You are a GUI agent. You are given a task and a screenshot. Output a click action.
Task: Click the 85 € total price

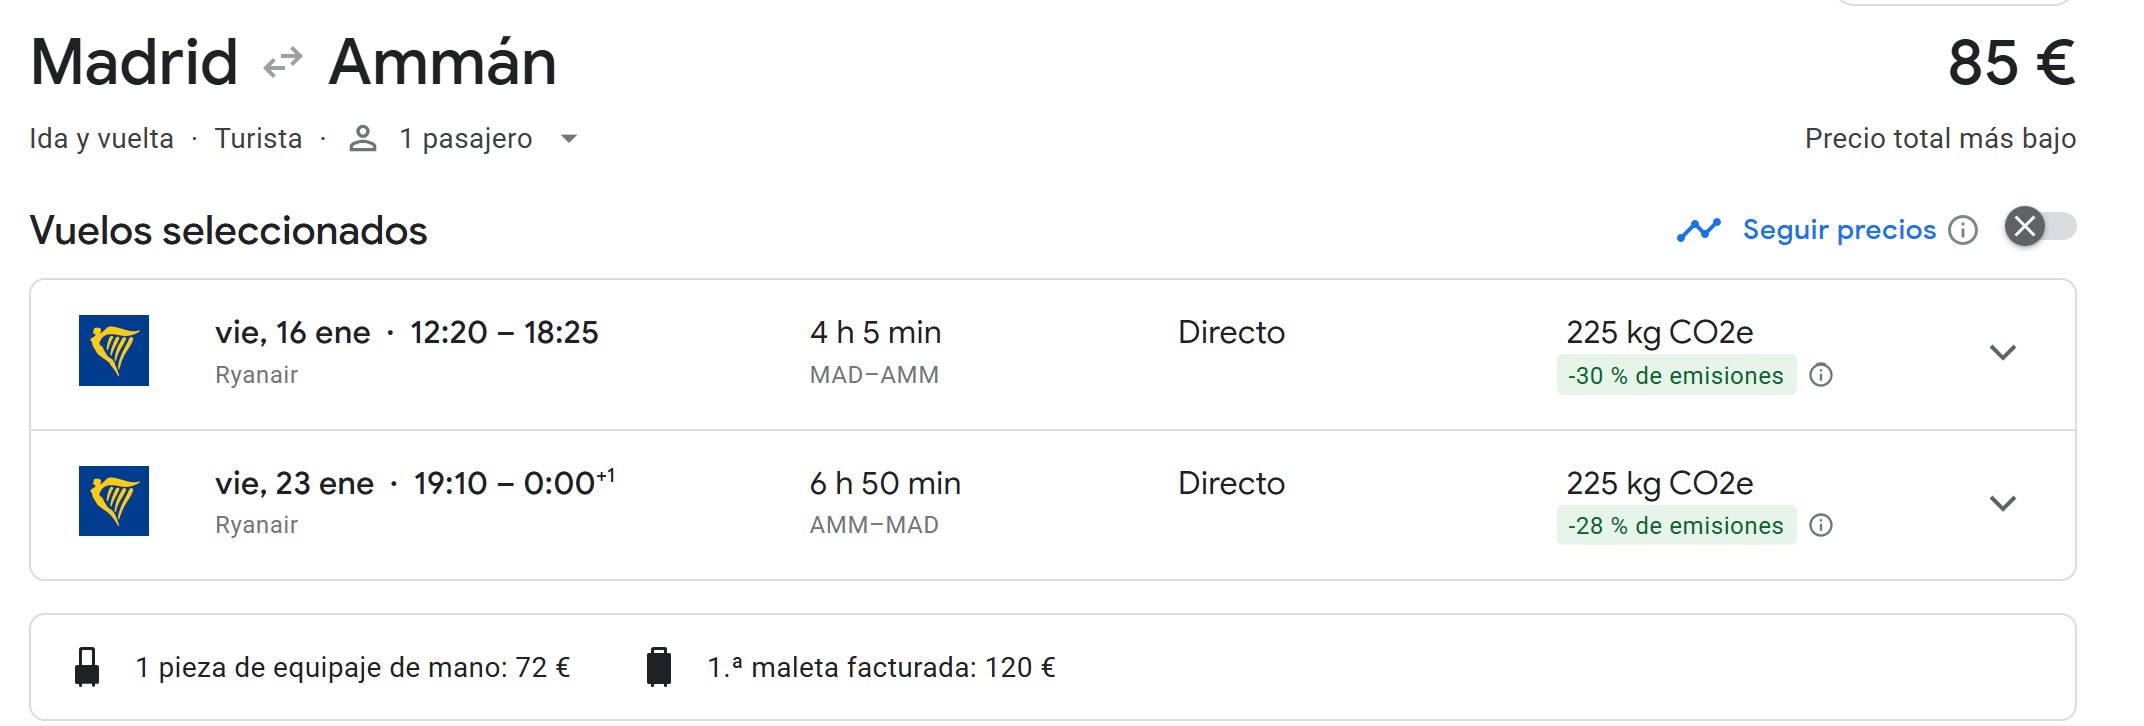(2011, 63)
